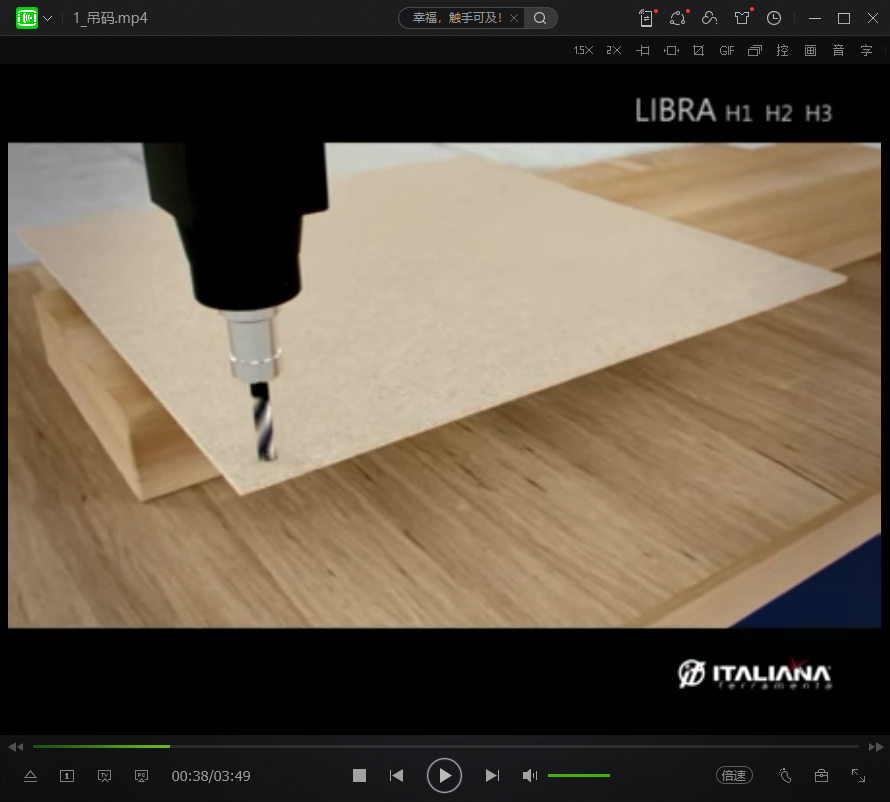This screenshot has width=890, height=802.
Task: Open the phone transfer icon in title bar
Action: 647,18
